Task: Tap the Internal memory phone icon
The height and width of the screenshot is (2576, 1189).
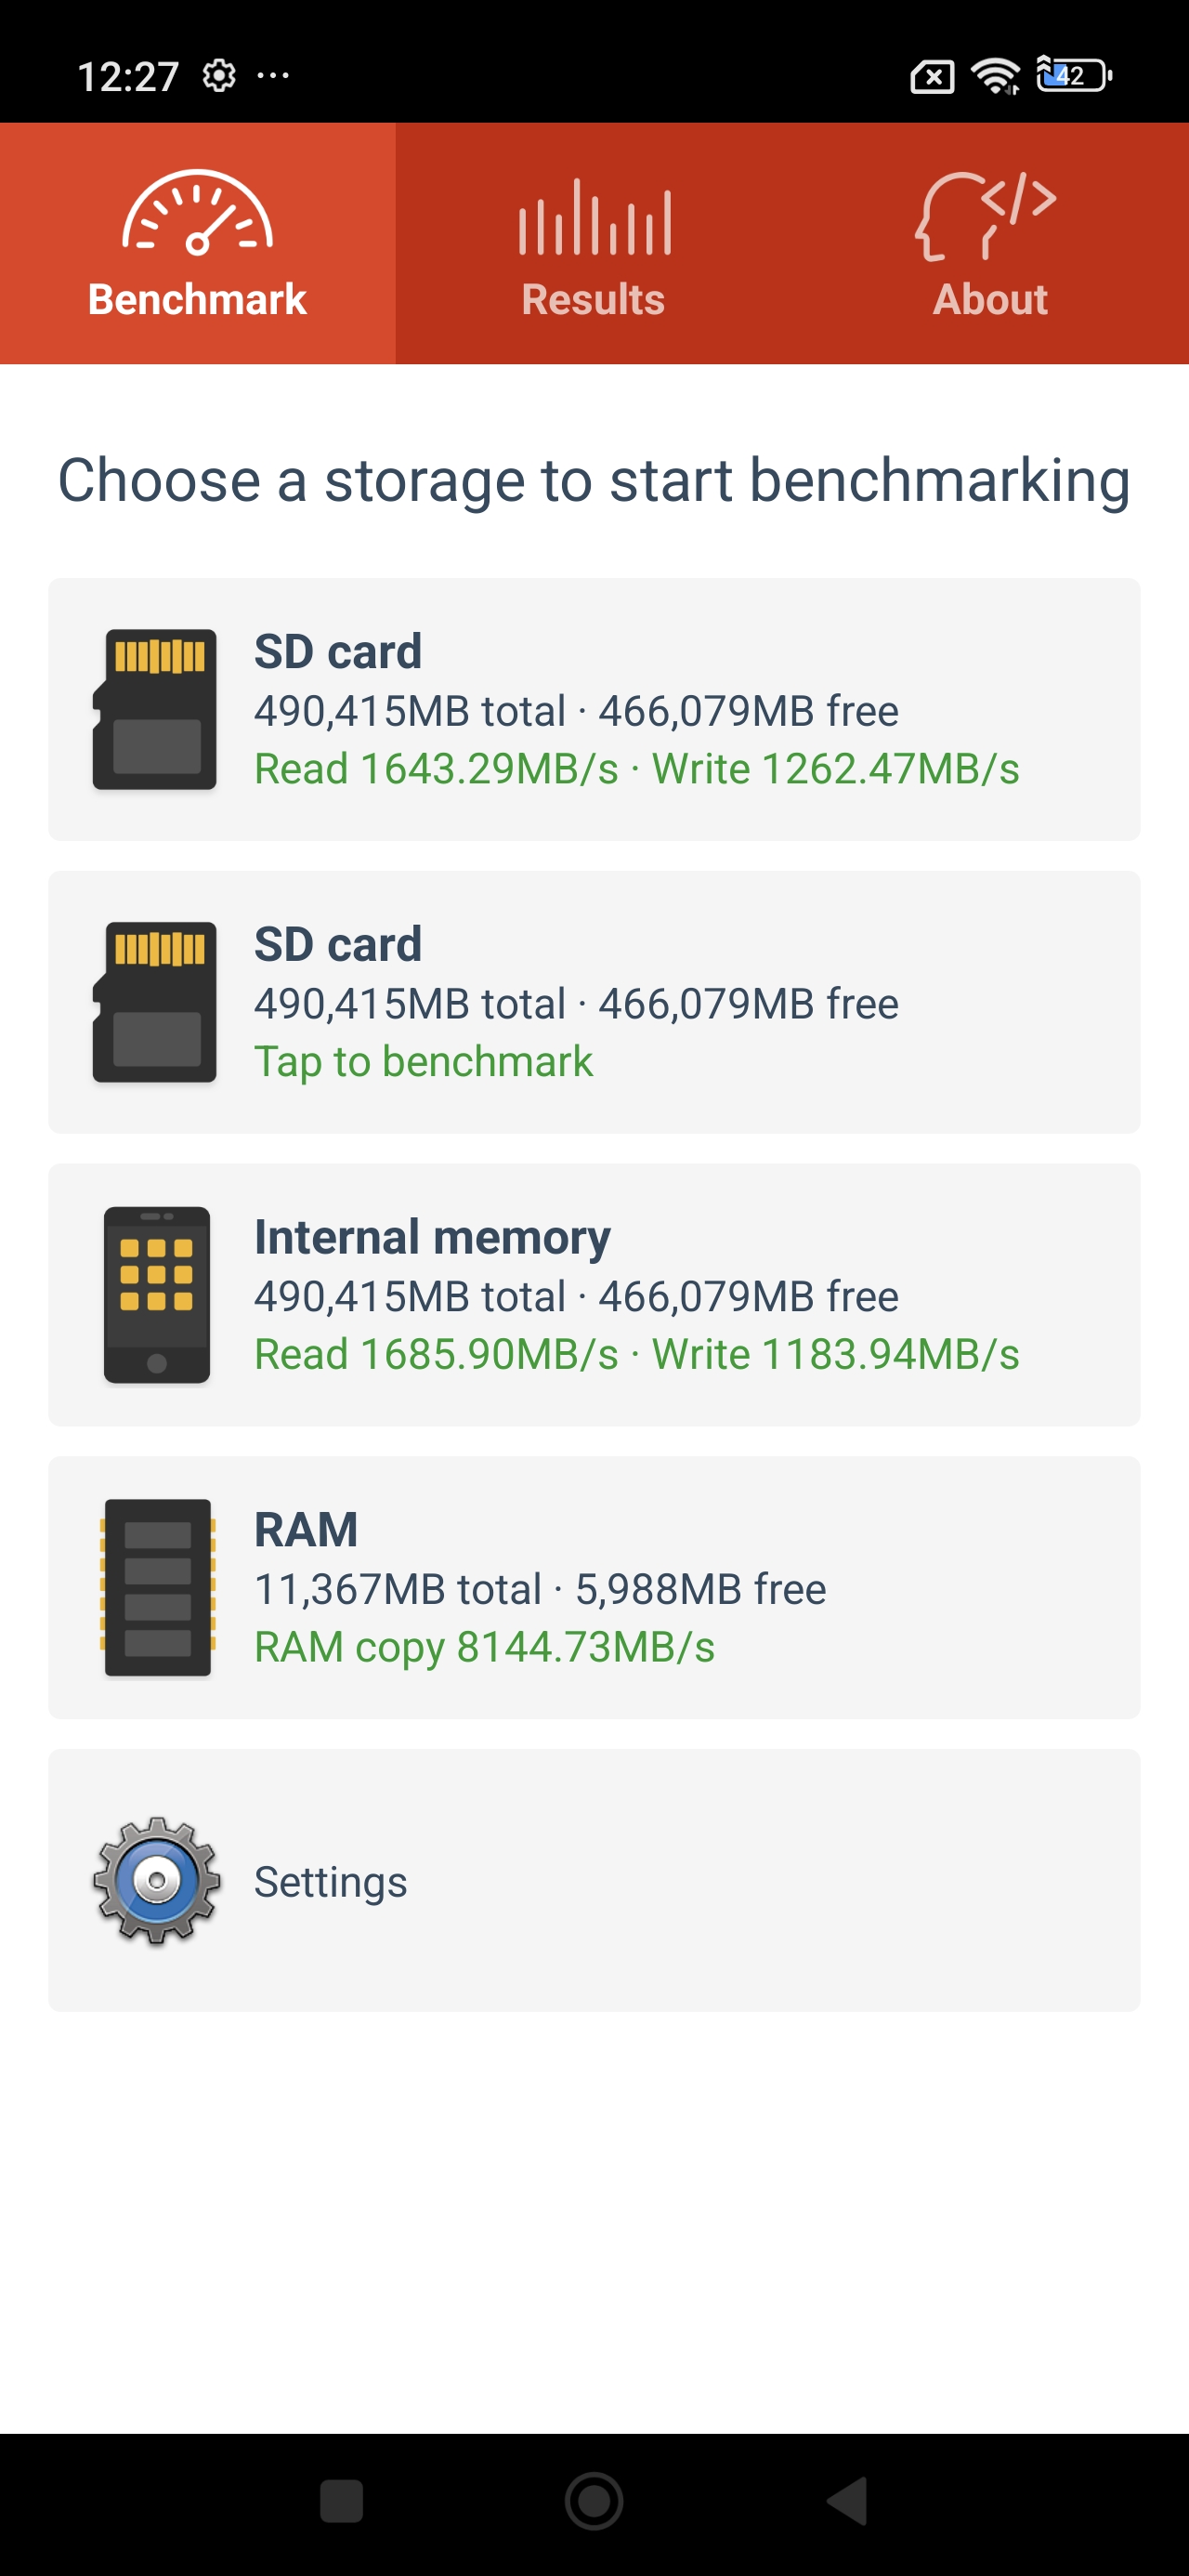Action: pos(157,1295)
